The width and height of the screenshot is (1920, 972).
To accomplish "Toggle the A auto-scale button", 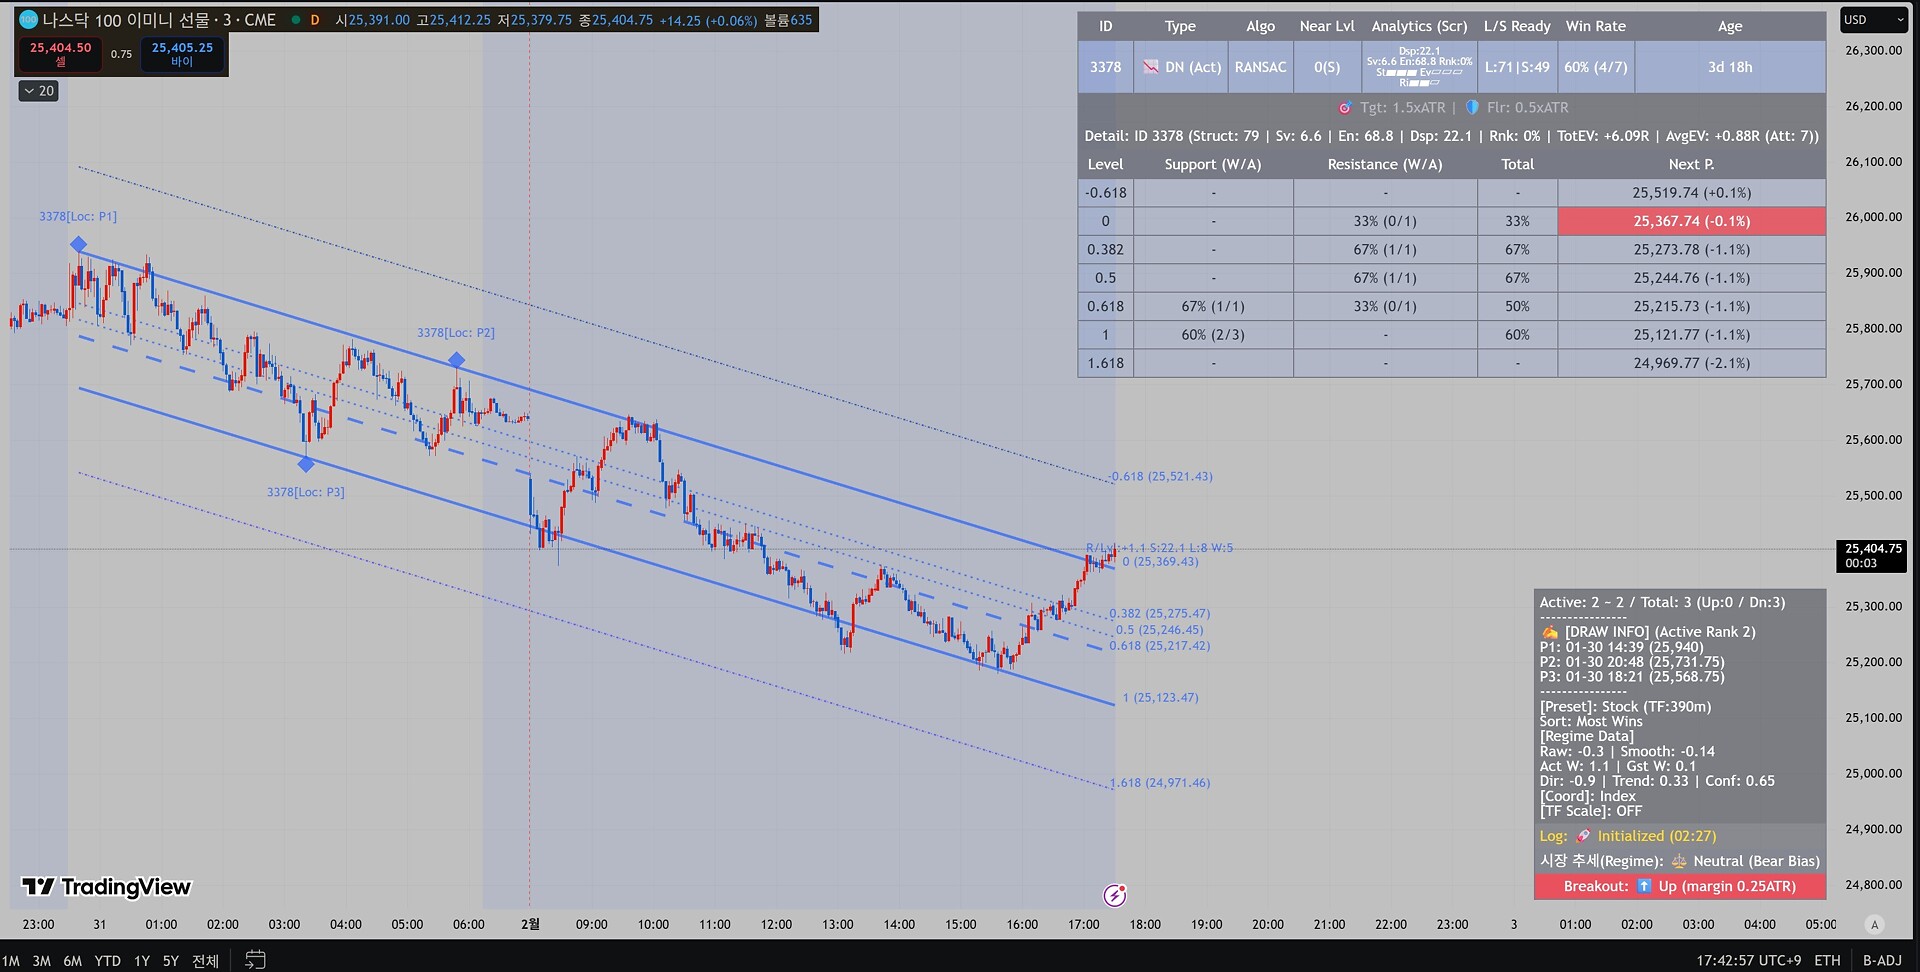I will (x=1875, y=924).
